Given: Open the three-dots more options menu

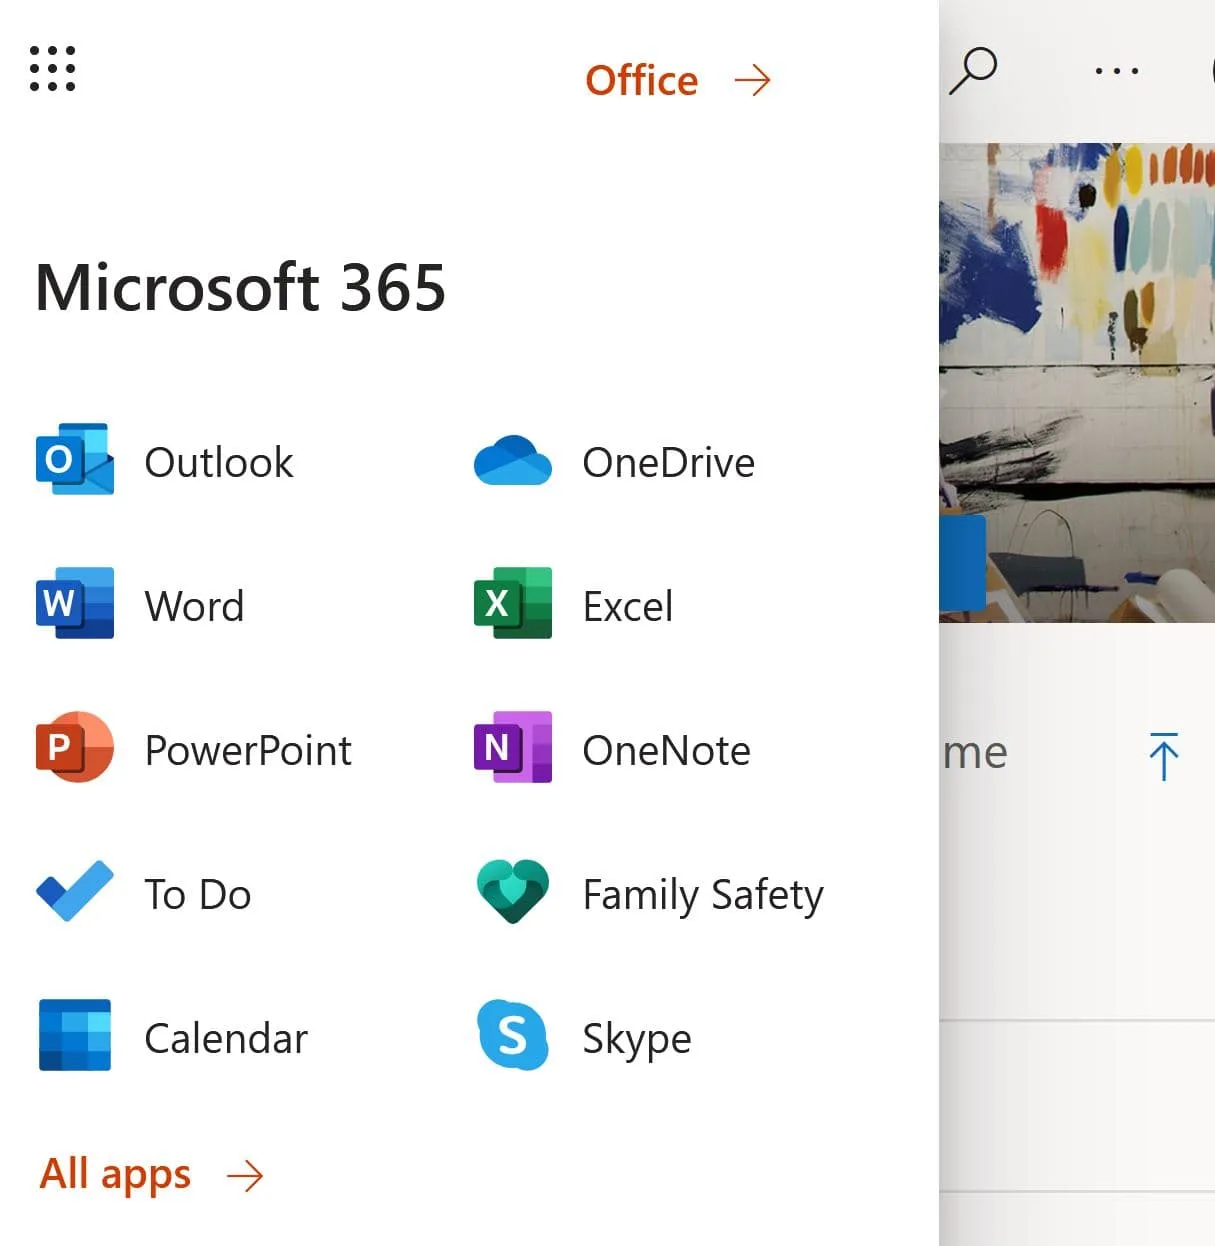Looking at the screenshot, I should [1117, 71].
